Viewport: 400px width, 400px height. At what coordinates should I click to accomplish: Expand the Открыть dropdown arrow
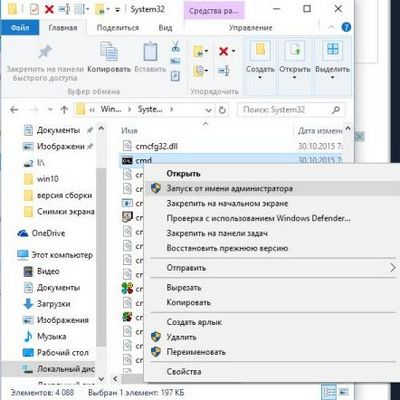294,78
